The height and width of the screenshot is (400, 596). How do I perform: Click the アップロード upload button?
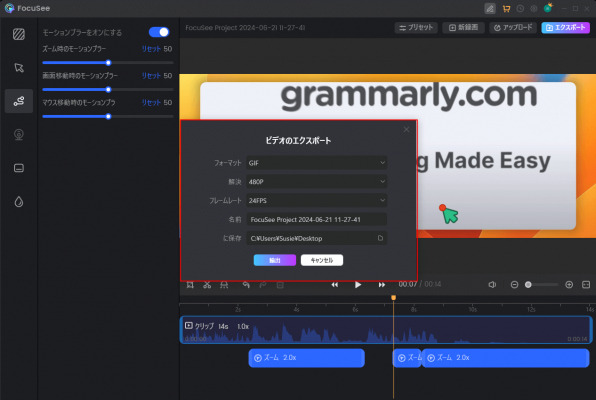click(513, 28)
